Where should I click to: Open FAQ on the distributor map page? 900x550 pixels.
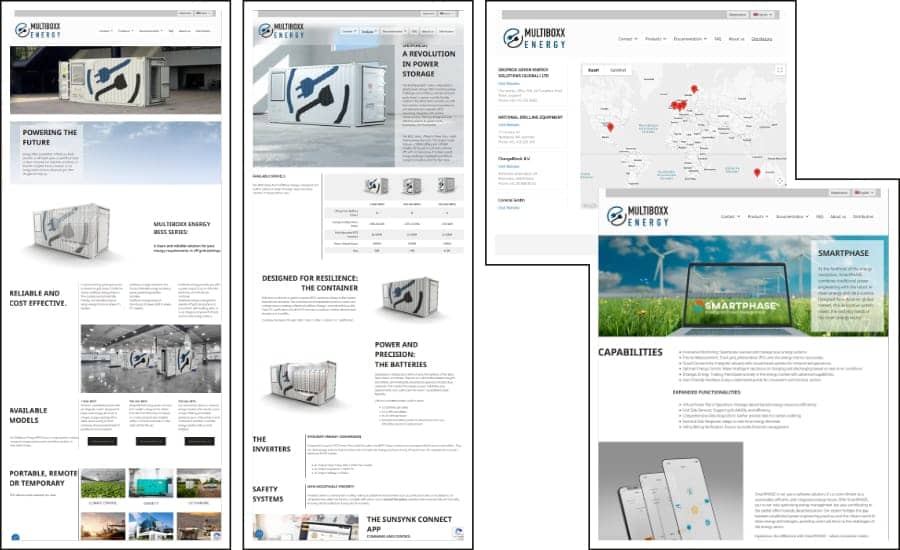tap(717, 39)
